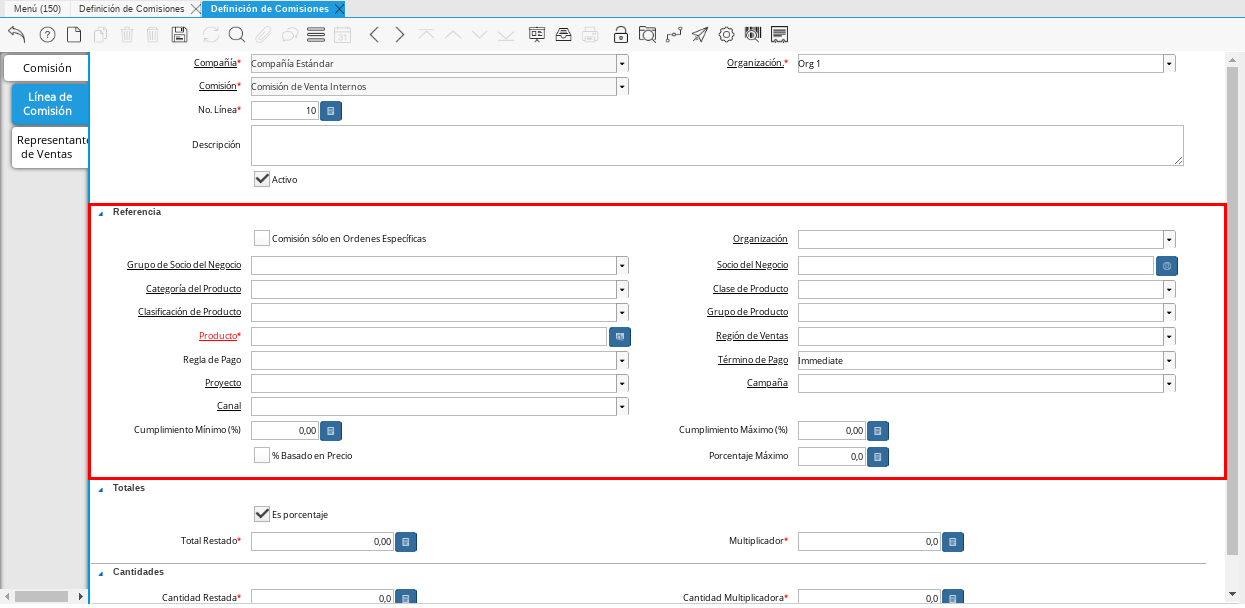The height and width of the screenshot is (608, 1245).
Task: Toggle the Es porcentaje checkbox
Action: click(262, 514)
